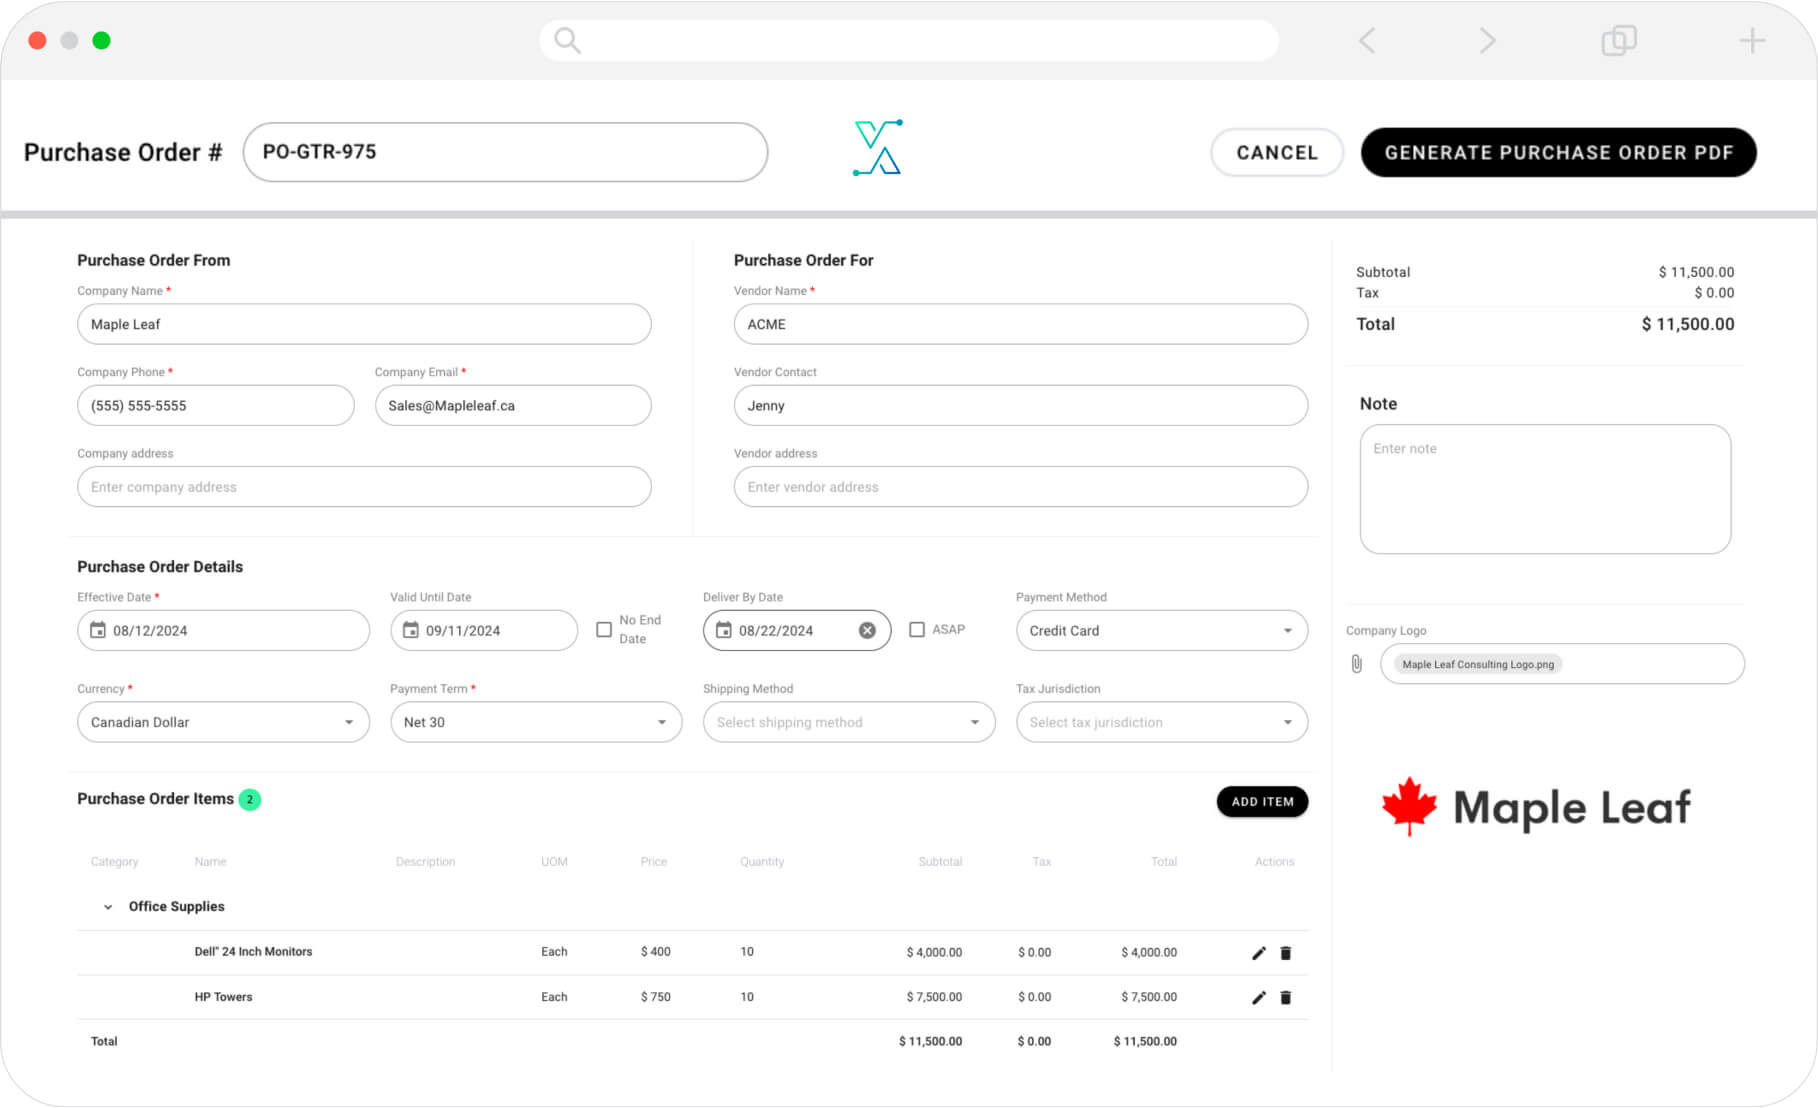Open the Payment Method dropdown
Image resolution: width=1818 pixels, height=1108 pixels.
point(1161,630)
